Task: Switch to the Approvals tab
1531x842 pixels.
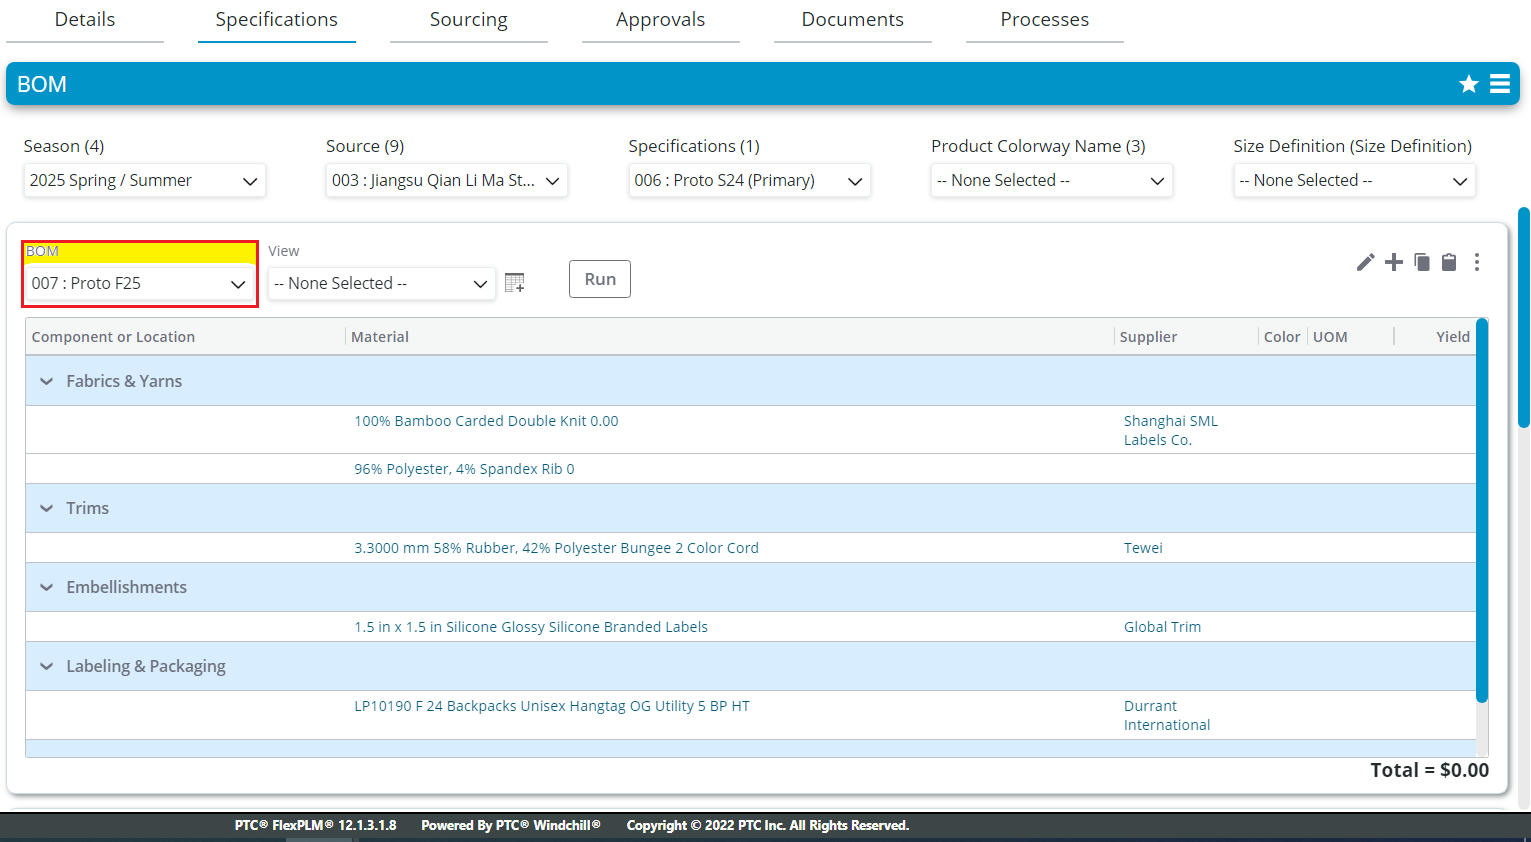Action: 661,20
